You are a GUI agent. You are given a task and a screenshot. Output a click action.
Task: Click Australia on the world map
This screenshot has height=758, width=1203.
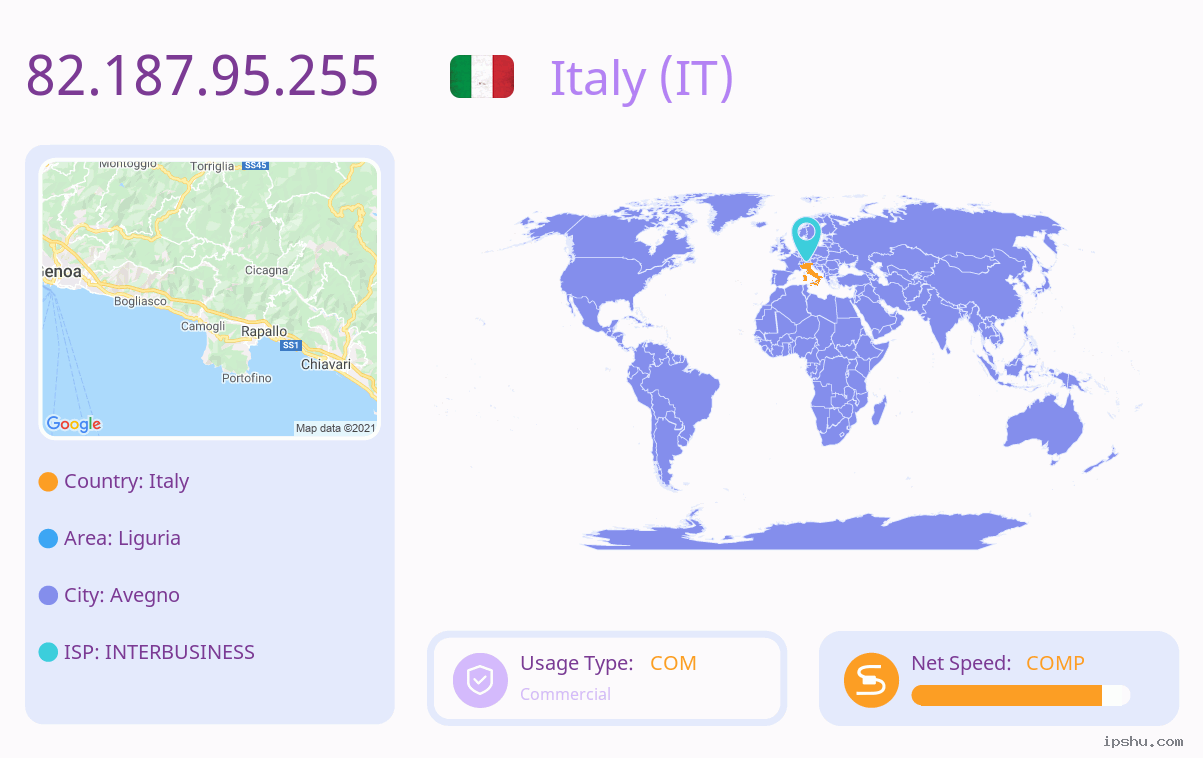point(1045,425)
